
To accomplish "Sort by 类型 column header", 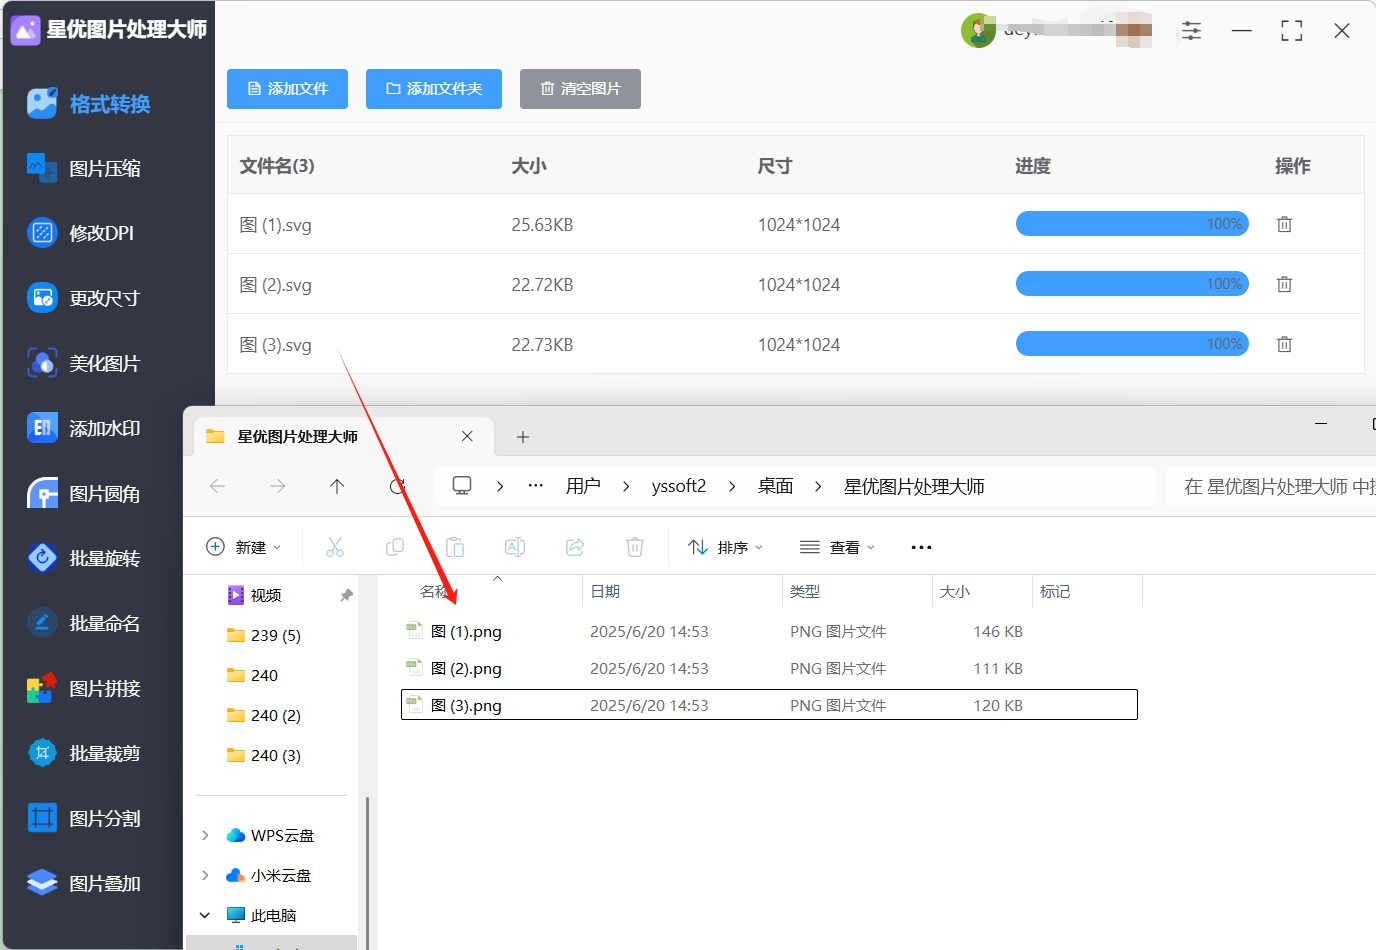I will click(x=858, y=592).
